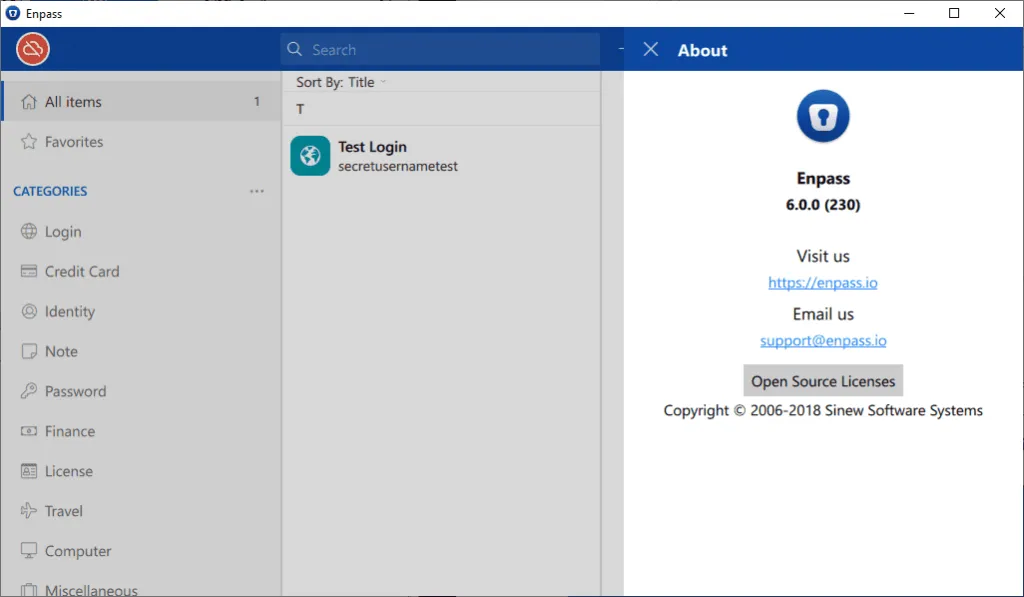Open the Categories three-dot options menu

[257, 191]
